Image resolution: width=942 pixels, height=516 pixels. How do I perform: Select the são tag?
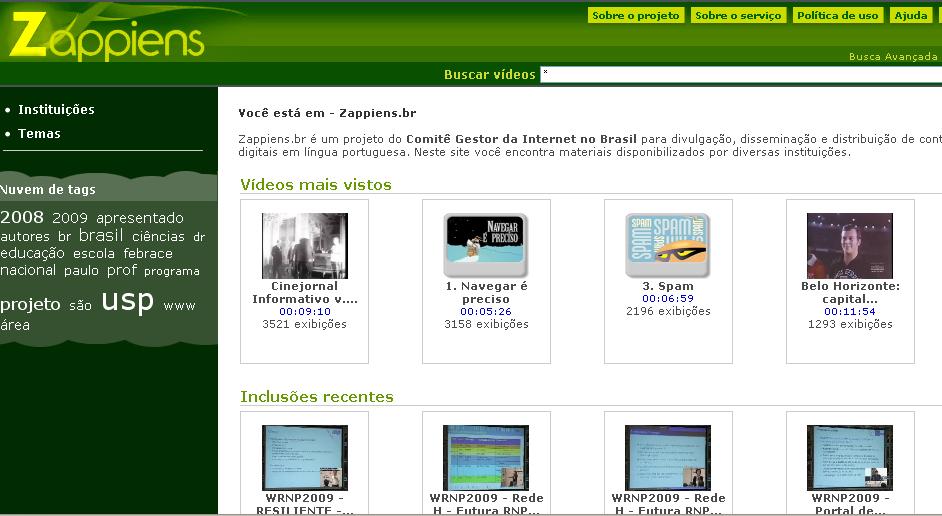(80, 306)
